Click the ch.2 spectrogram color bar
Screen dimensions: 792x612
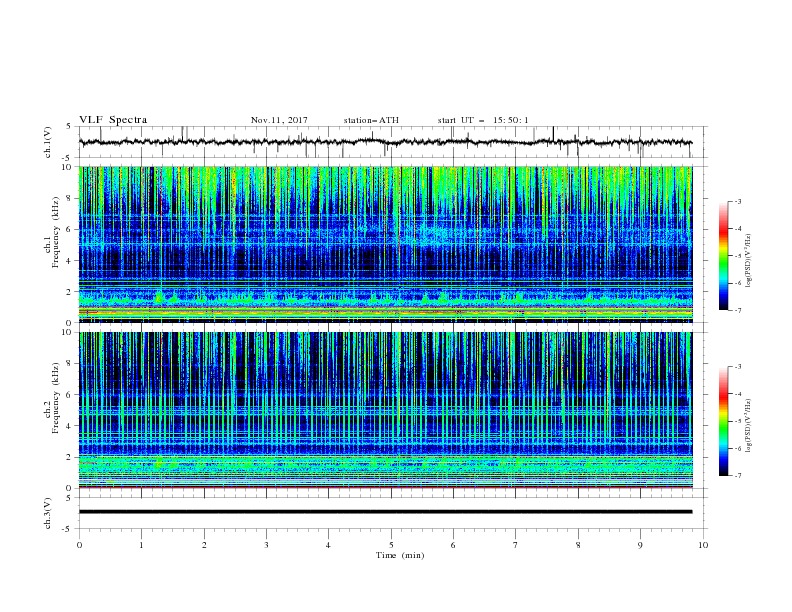[723, 421]
